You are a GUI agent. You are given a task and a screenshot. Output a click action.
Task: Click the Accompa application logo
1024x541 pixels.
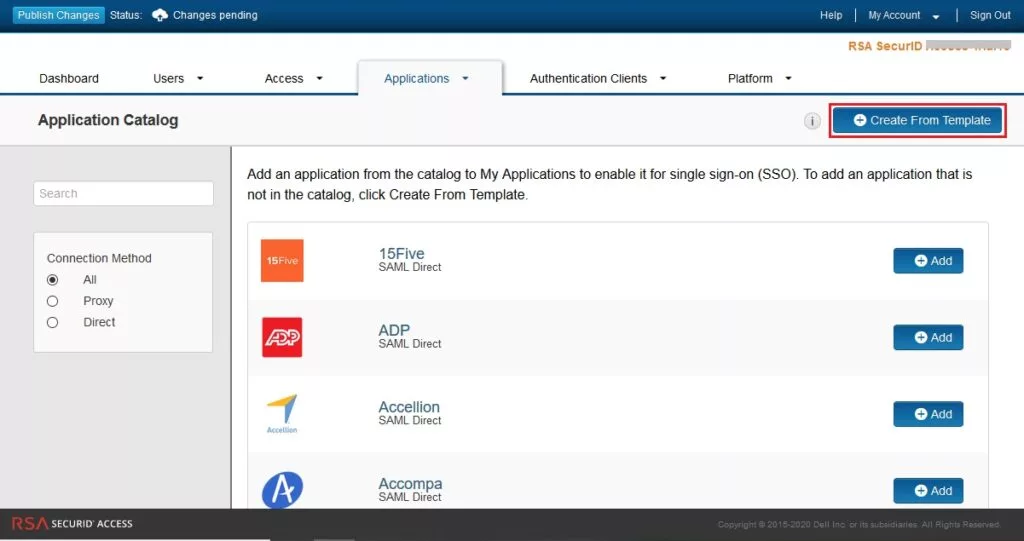point(283,489)
